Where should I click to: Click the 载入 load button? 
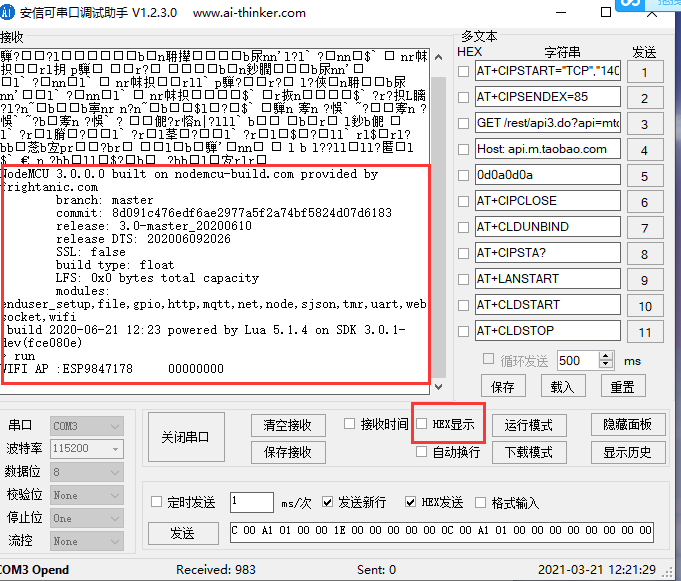tap(563, 386)
